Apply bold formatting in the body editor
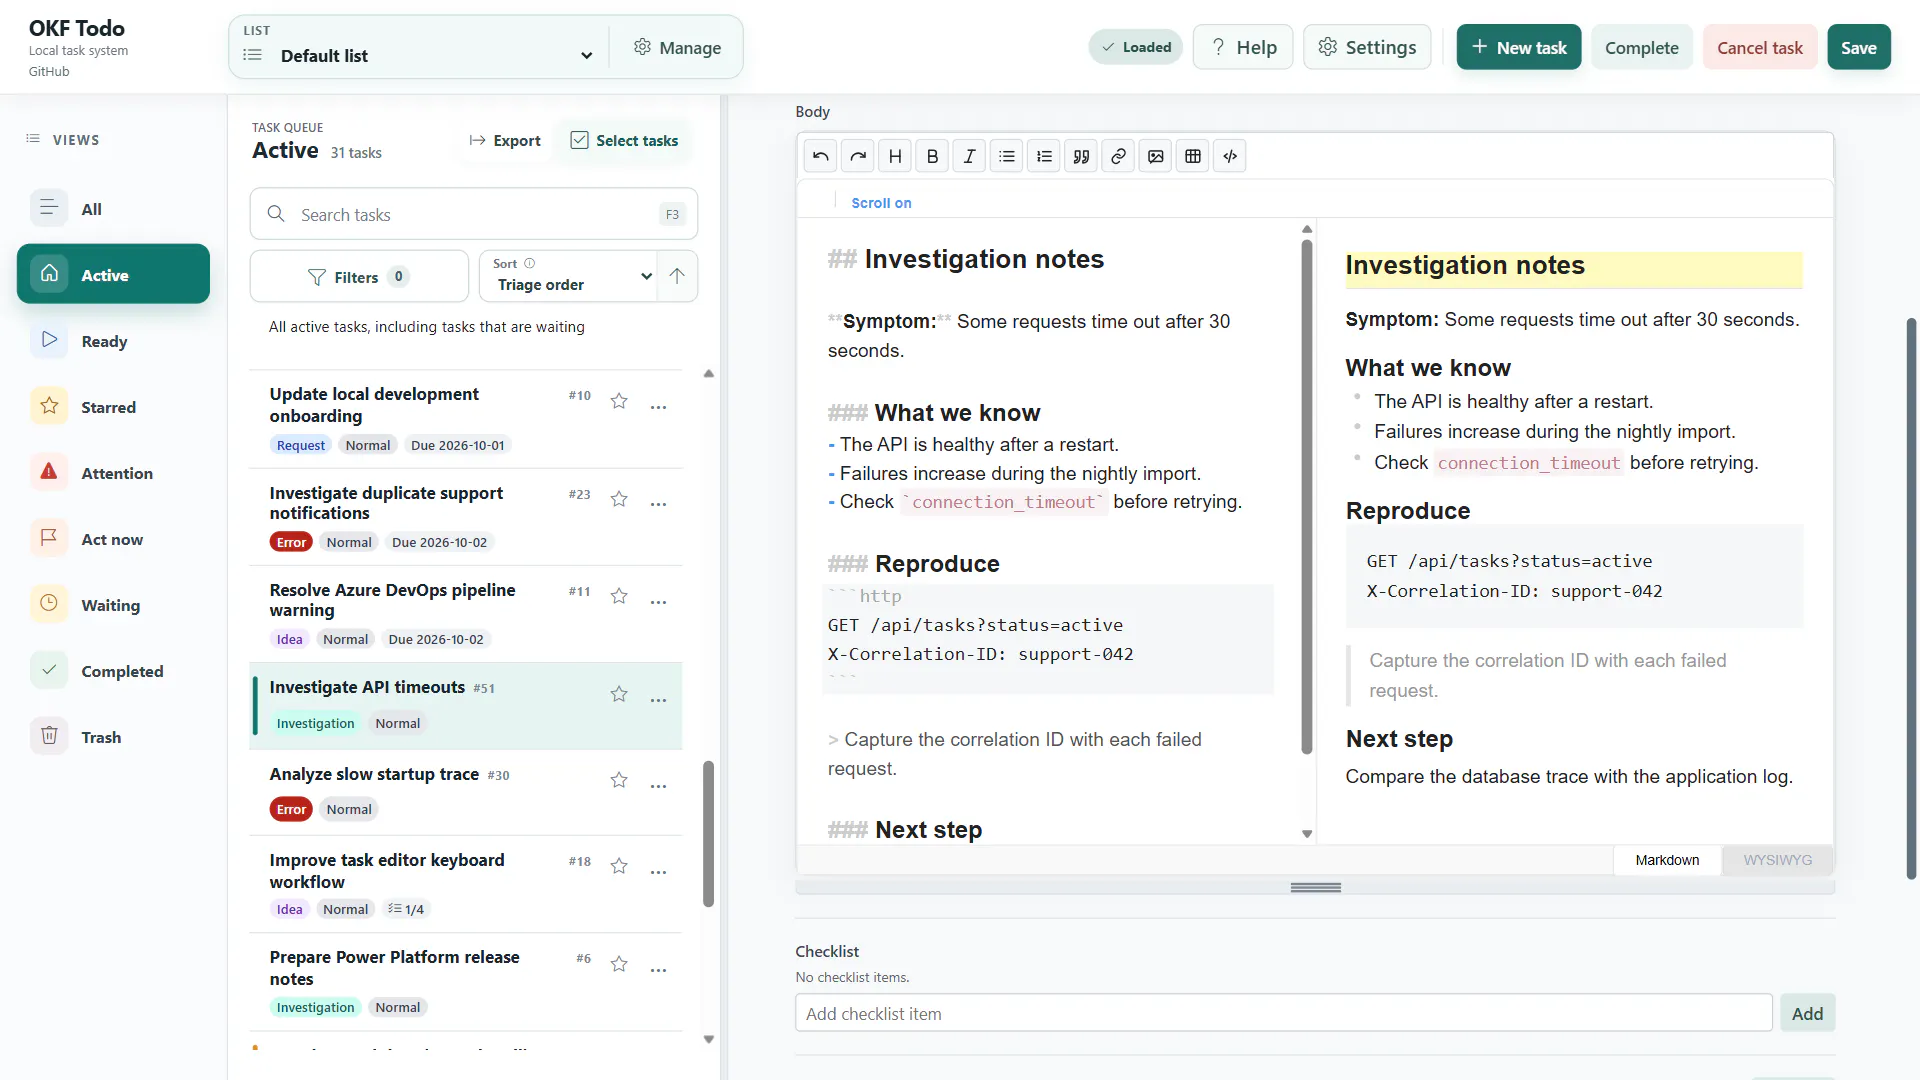 [932, 156]
